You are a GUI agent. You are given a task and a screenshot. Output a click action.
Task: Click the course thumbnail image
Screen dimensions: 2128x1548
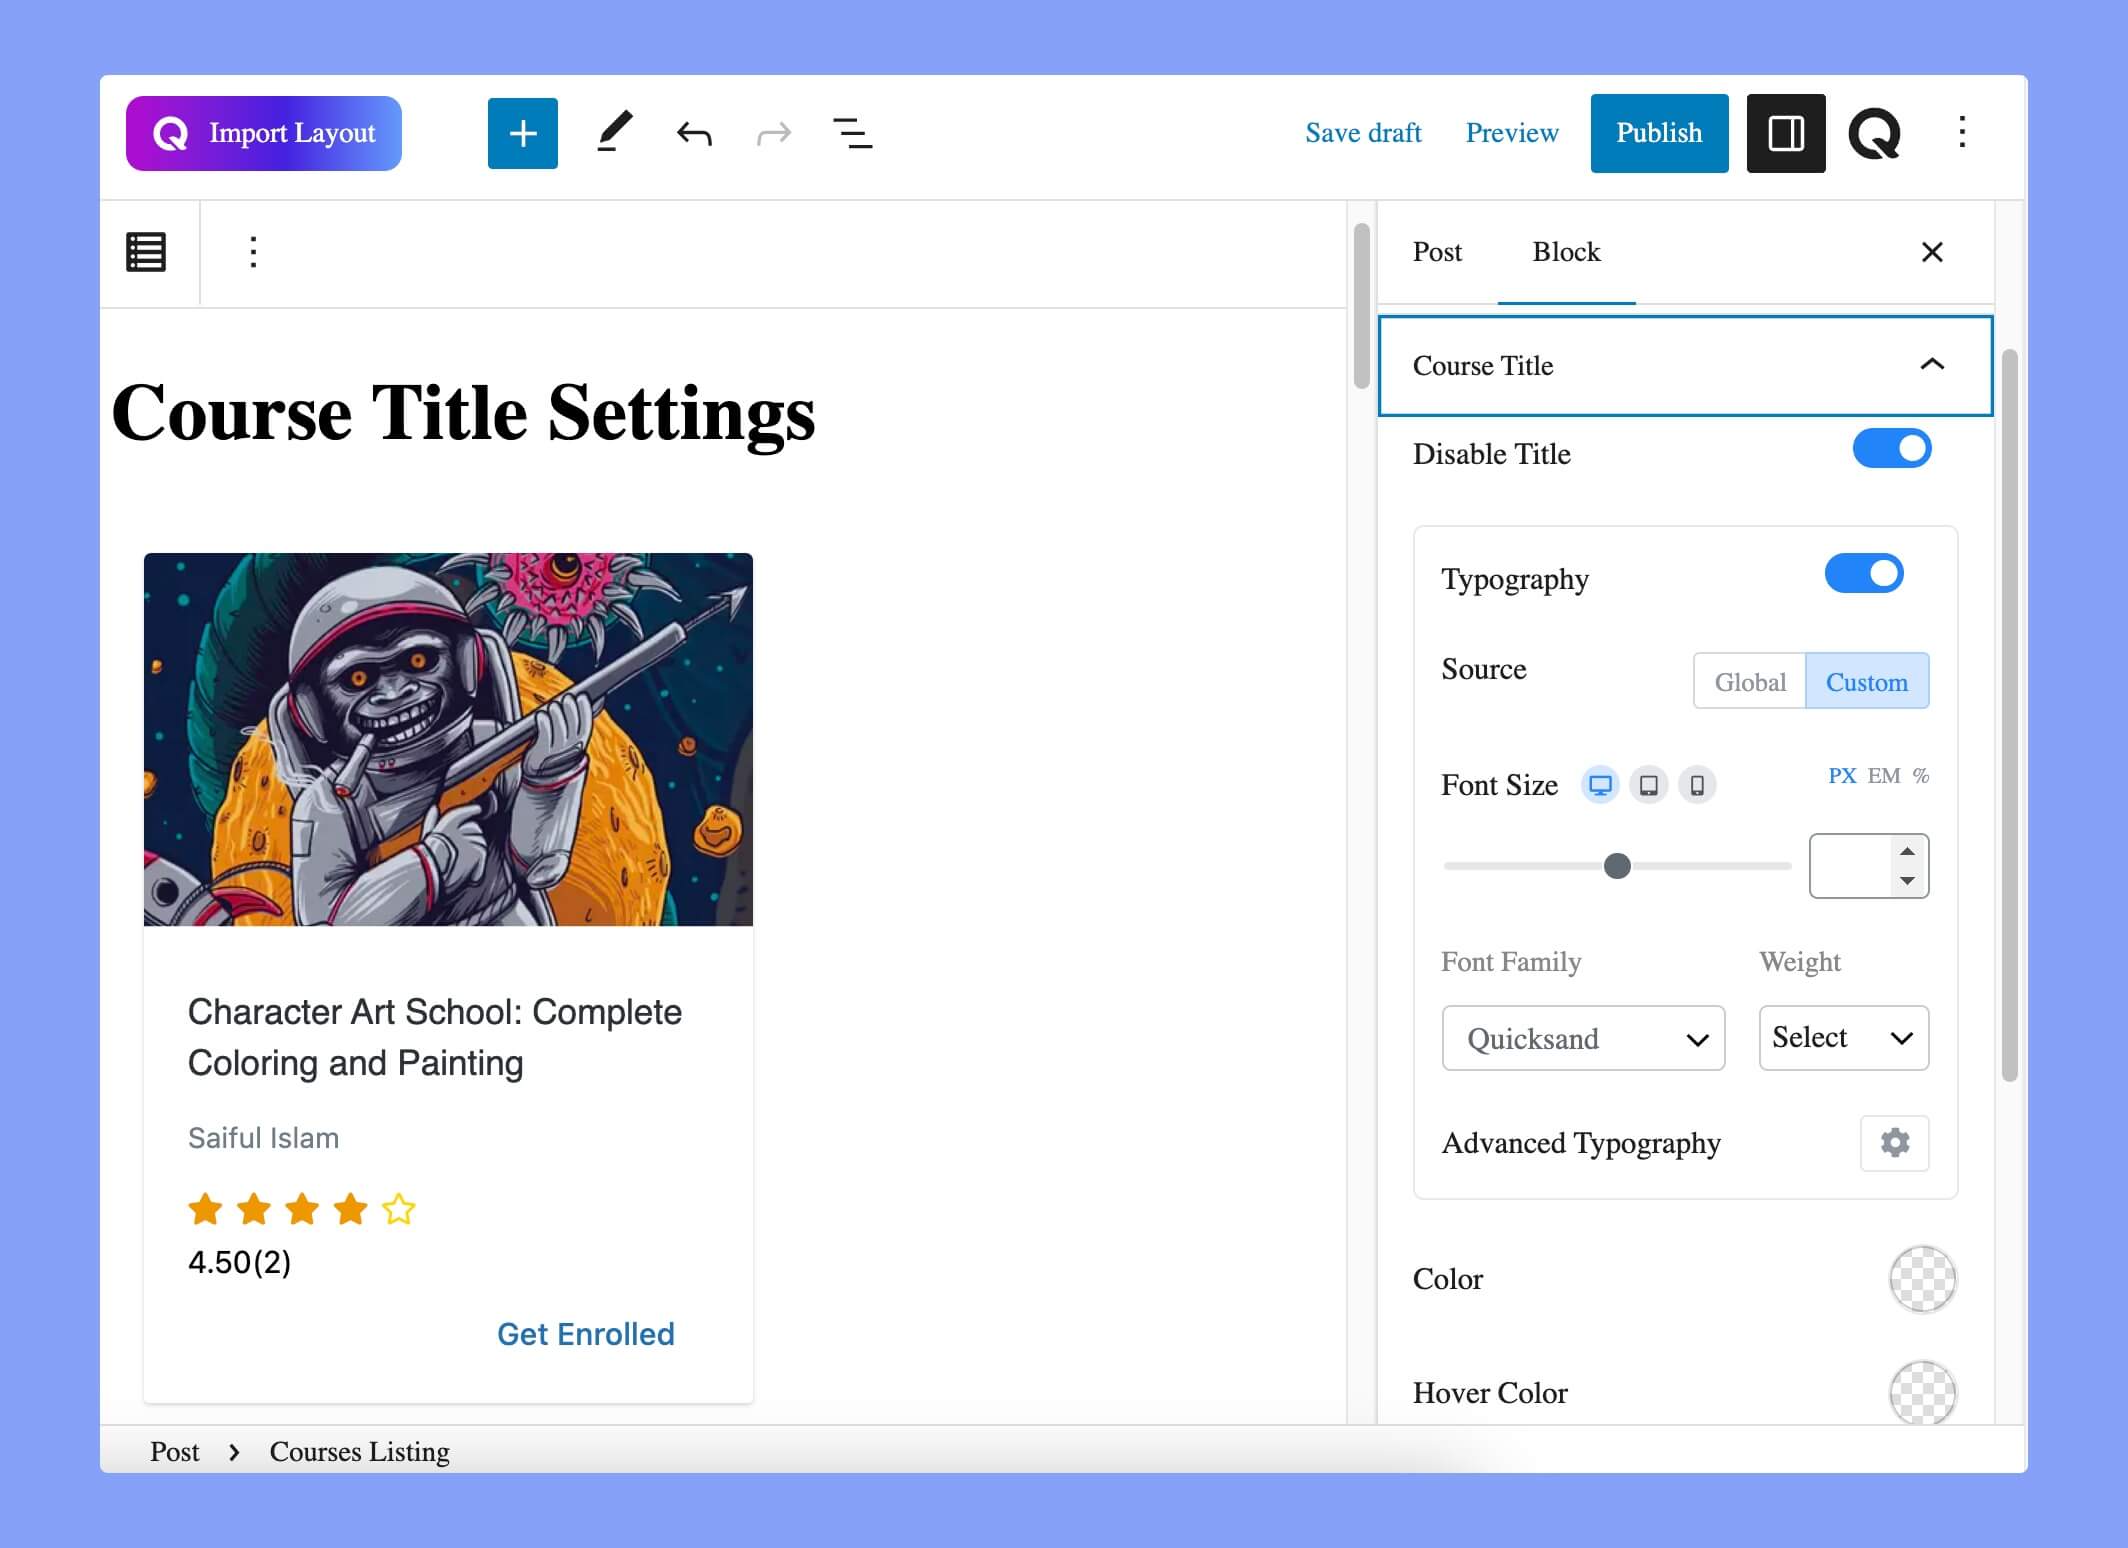tap(448, 738)
